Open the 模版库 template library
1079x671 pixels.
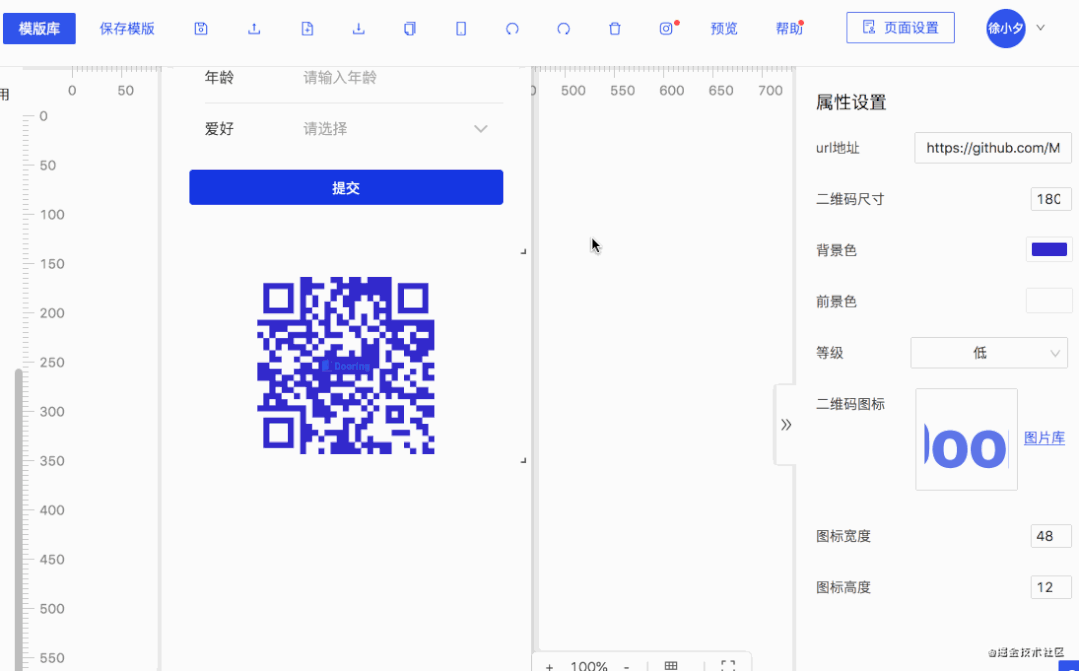pyautogui.click(x=39, y=28)
